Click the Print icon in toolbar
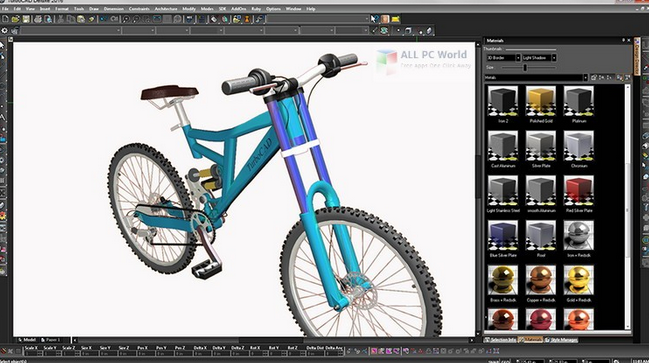 (38, 19)
